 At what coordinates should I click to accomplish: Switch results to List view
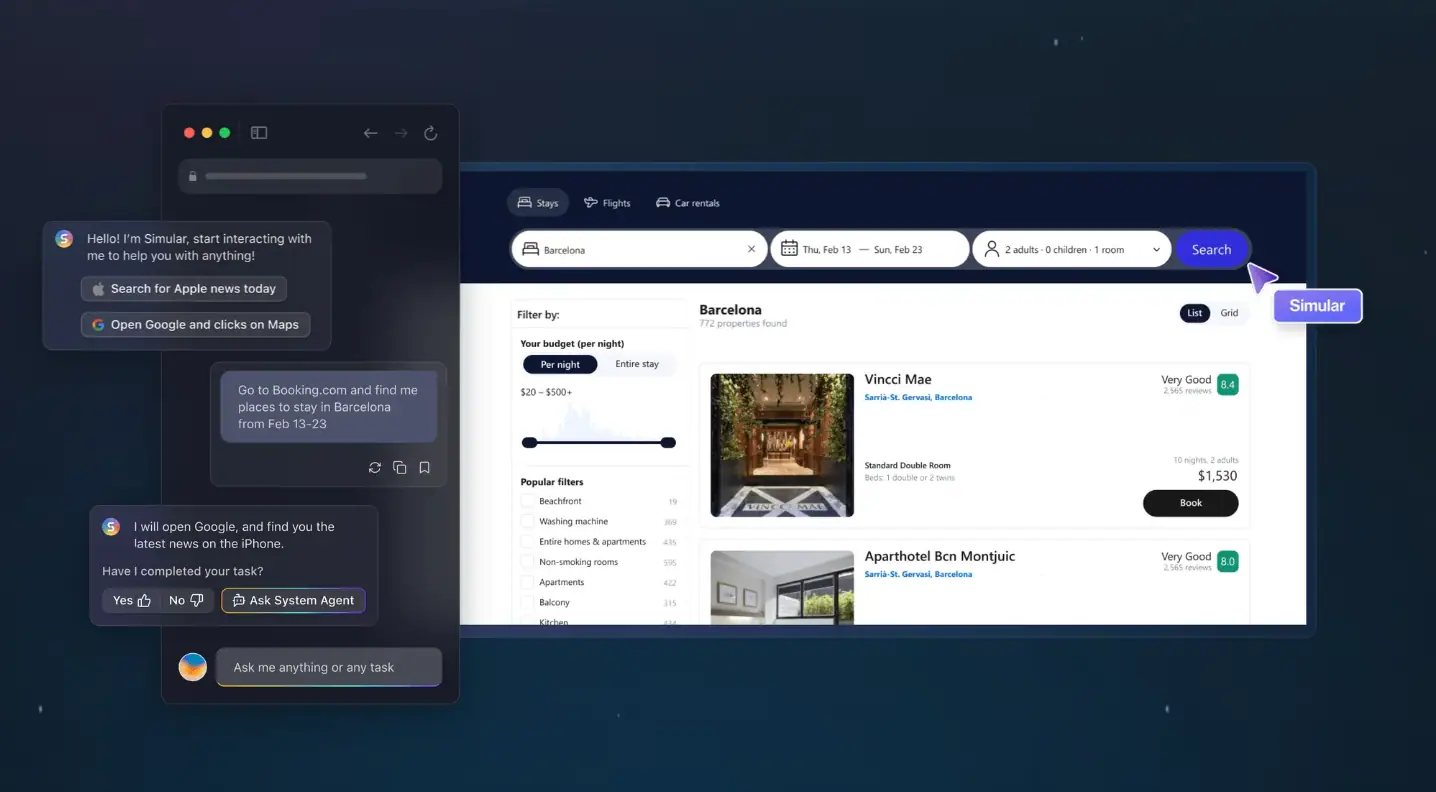(1194, 313)
